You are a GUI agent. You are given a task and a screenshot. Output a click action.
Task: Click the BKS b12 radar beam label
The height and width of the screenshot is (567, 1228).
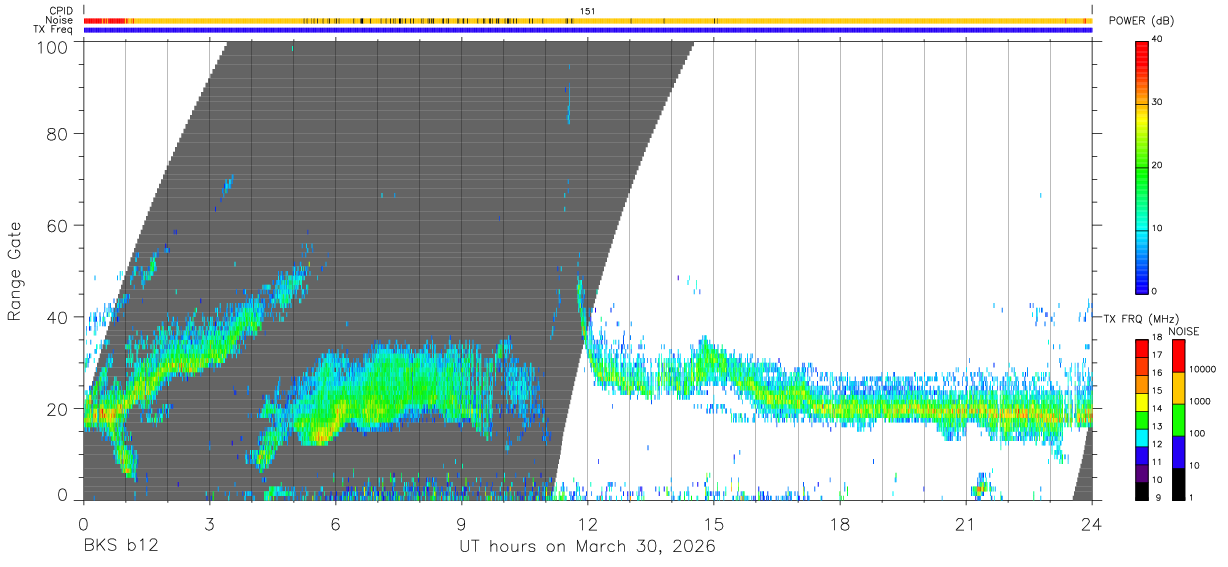120,547
